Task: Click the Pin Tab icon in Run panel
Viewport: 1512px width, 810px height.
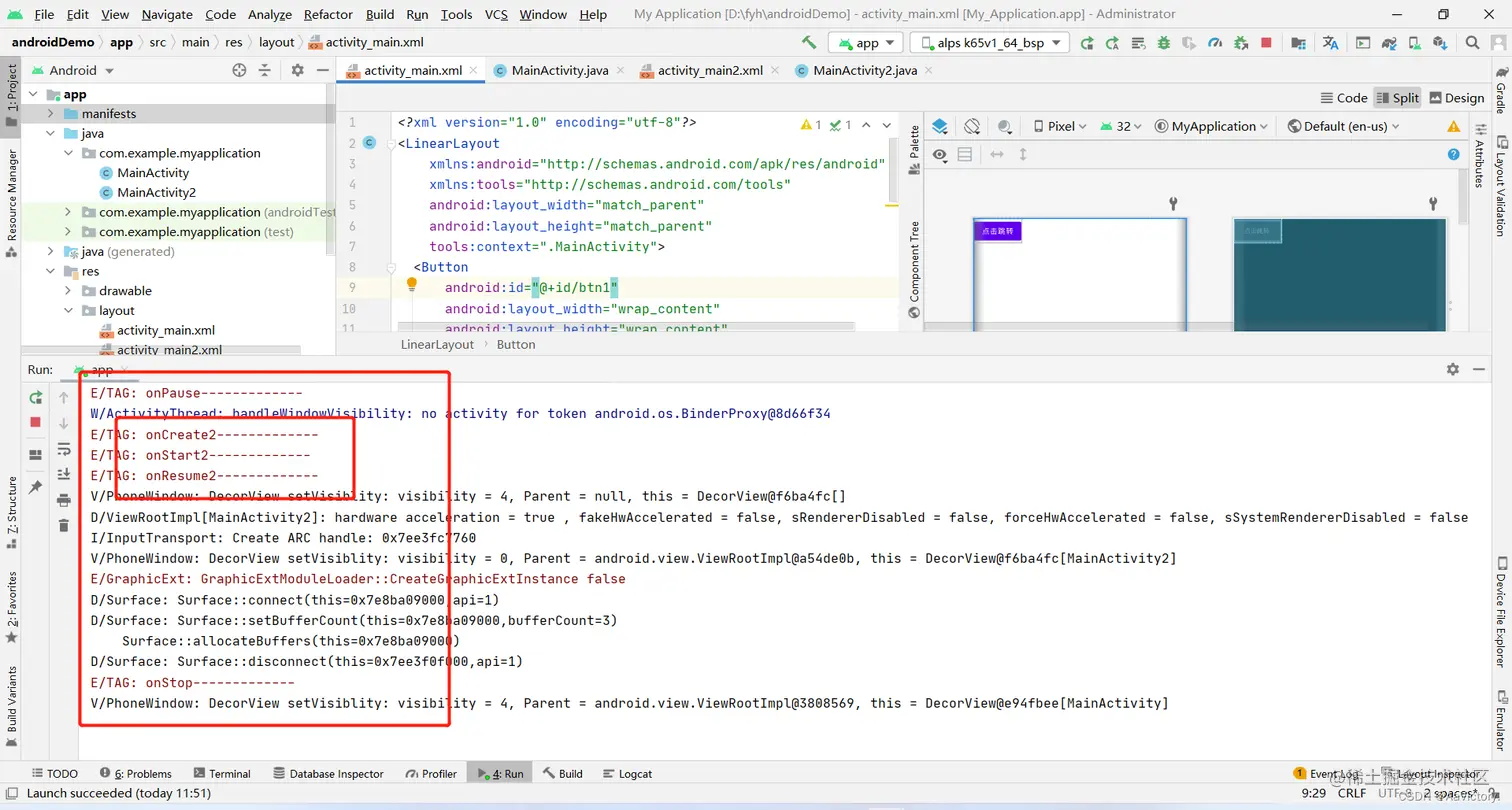Action: click(x=36, y=487)
